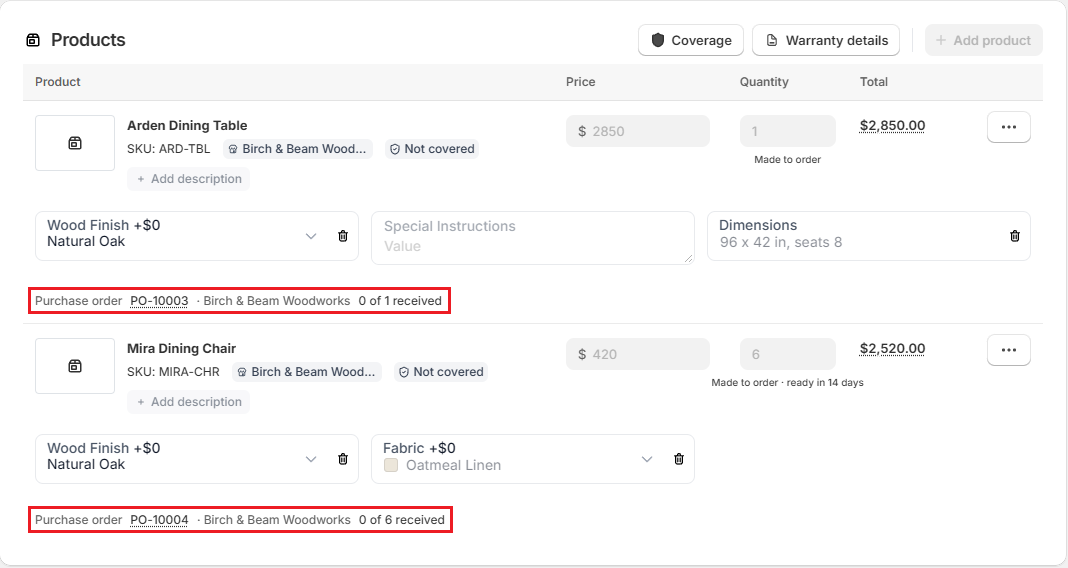The image size is (1068, 568).
Task: Delete the Wood Finish option on Arden Dining Table
Action: (x=343, y=236)
